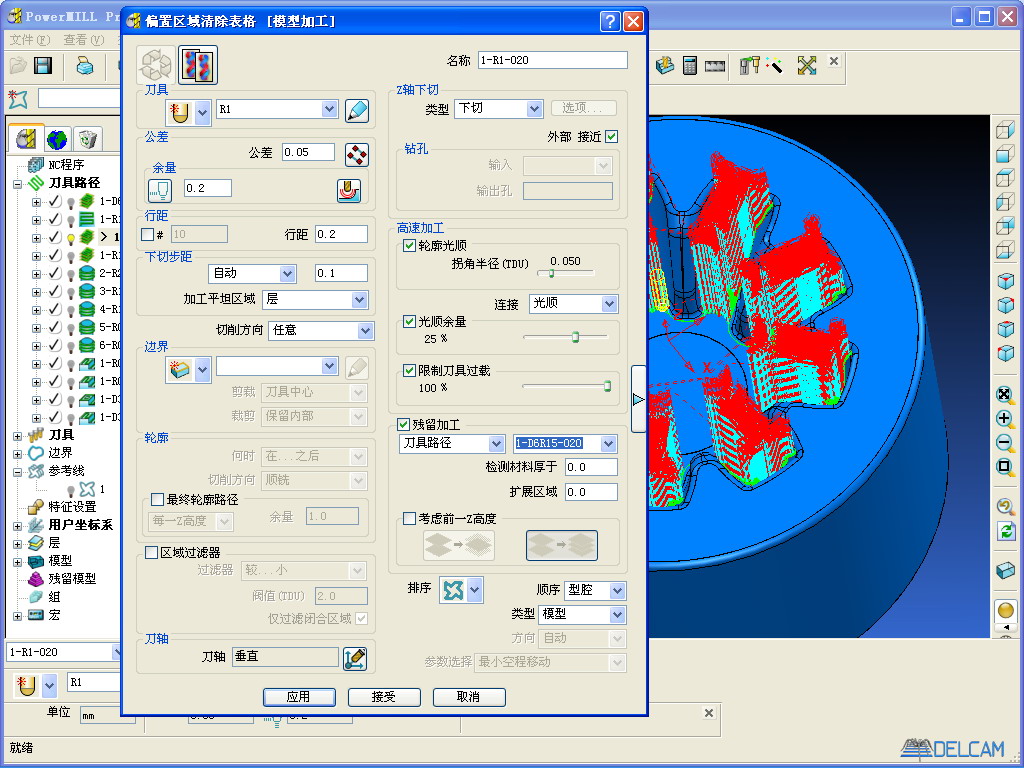The image size is (1024, 768).
Task: Click the 限制刀具过载 100% slider
Action: click(x=568, y=386)
